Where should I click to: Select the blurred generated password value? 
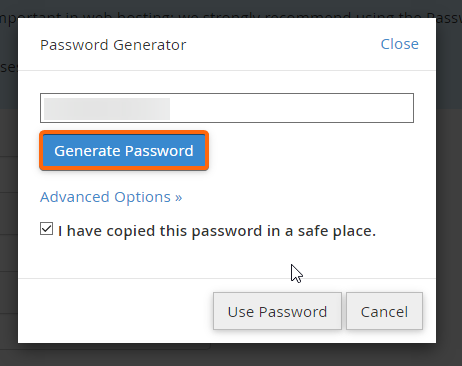[x=107, y=109]
